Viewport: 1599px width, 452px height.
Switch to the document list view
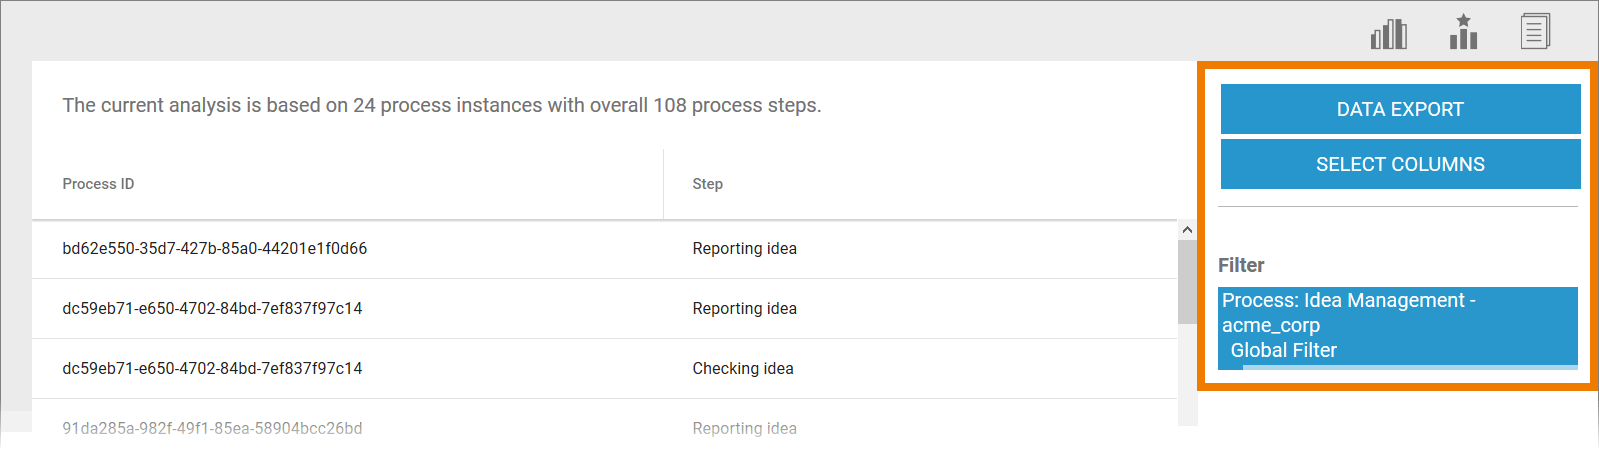coord(1535,32)
